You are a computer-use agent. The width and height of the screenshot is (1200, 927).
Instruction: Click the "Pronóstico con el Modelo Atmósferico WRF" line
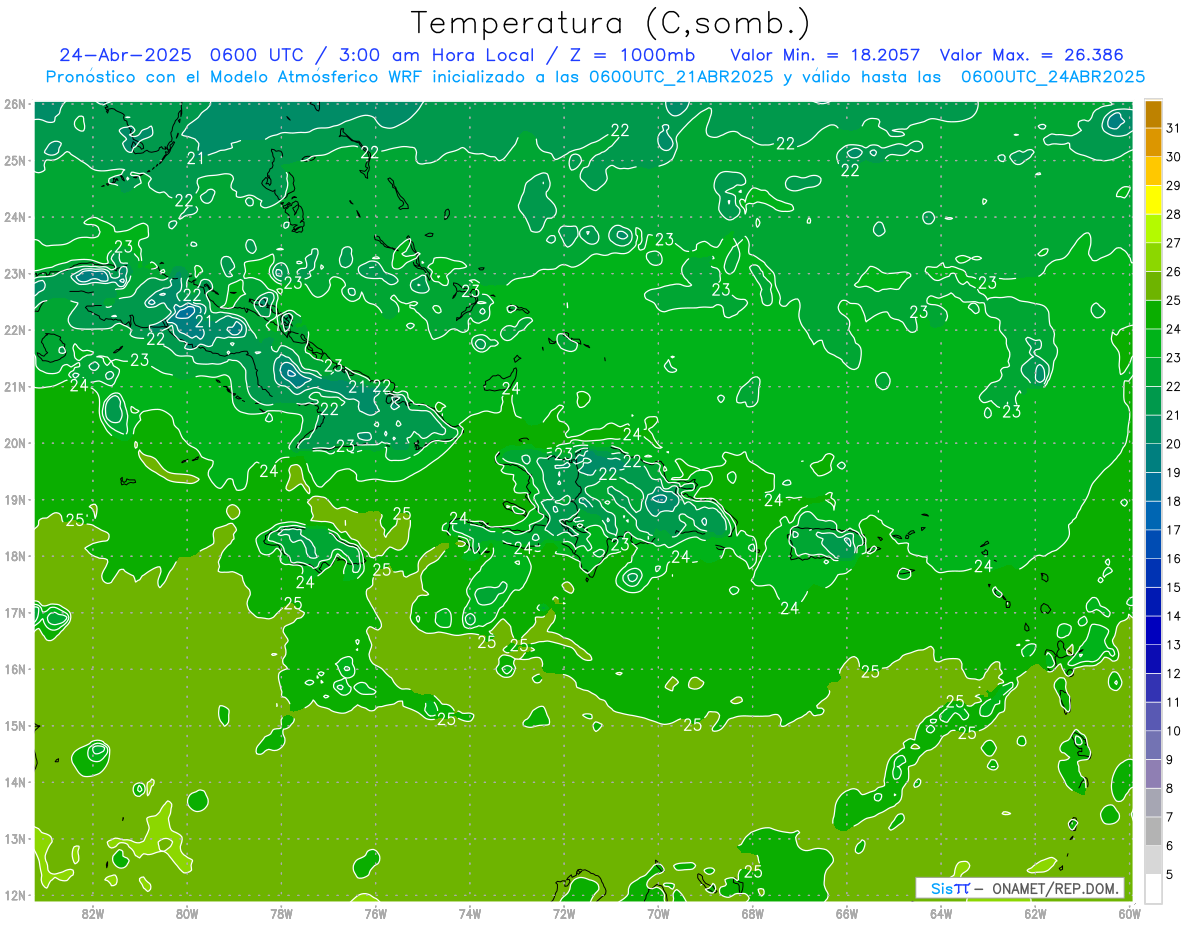[235, 77]
